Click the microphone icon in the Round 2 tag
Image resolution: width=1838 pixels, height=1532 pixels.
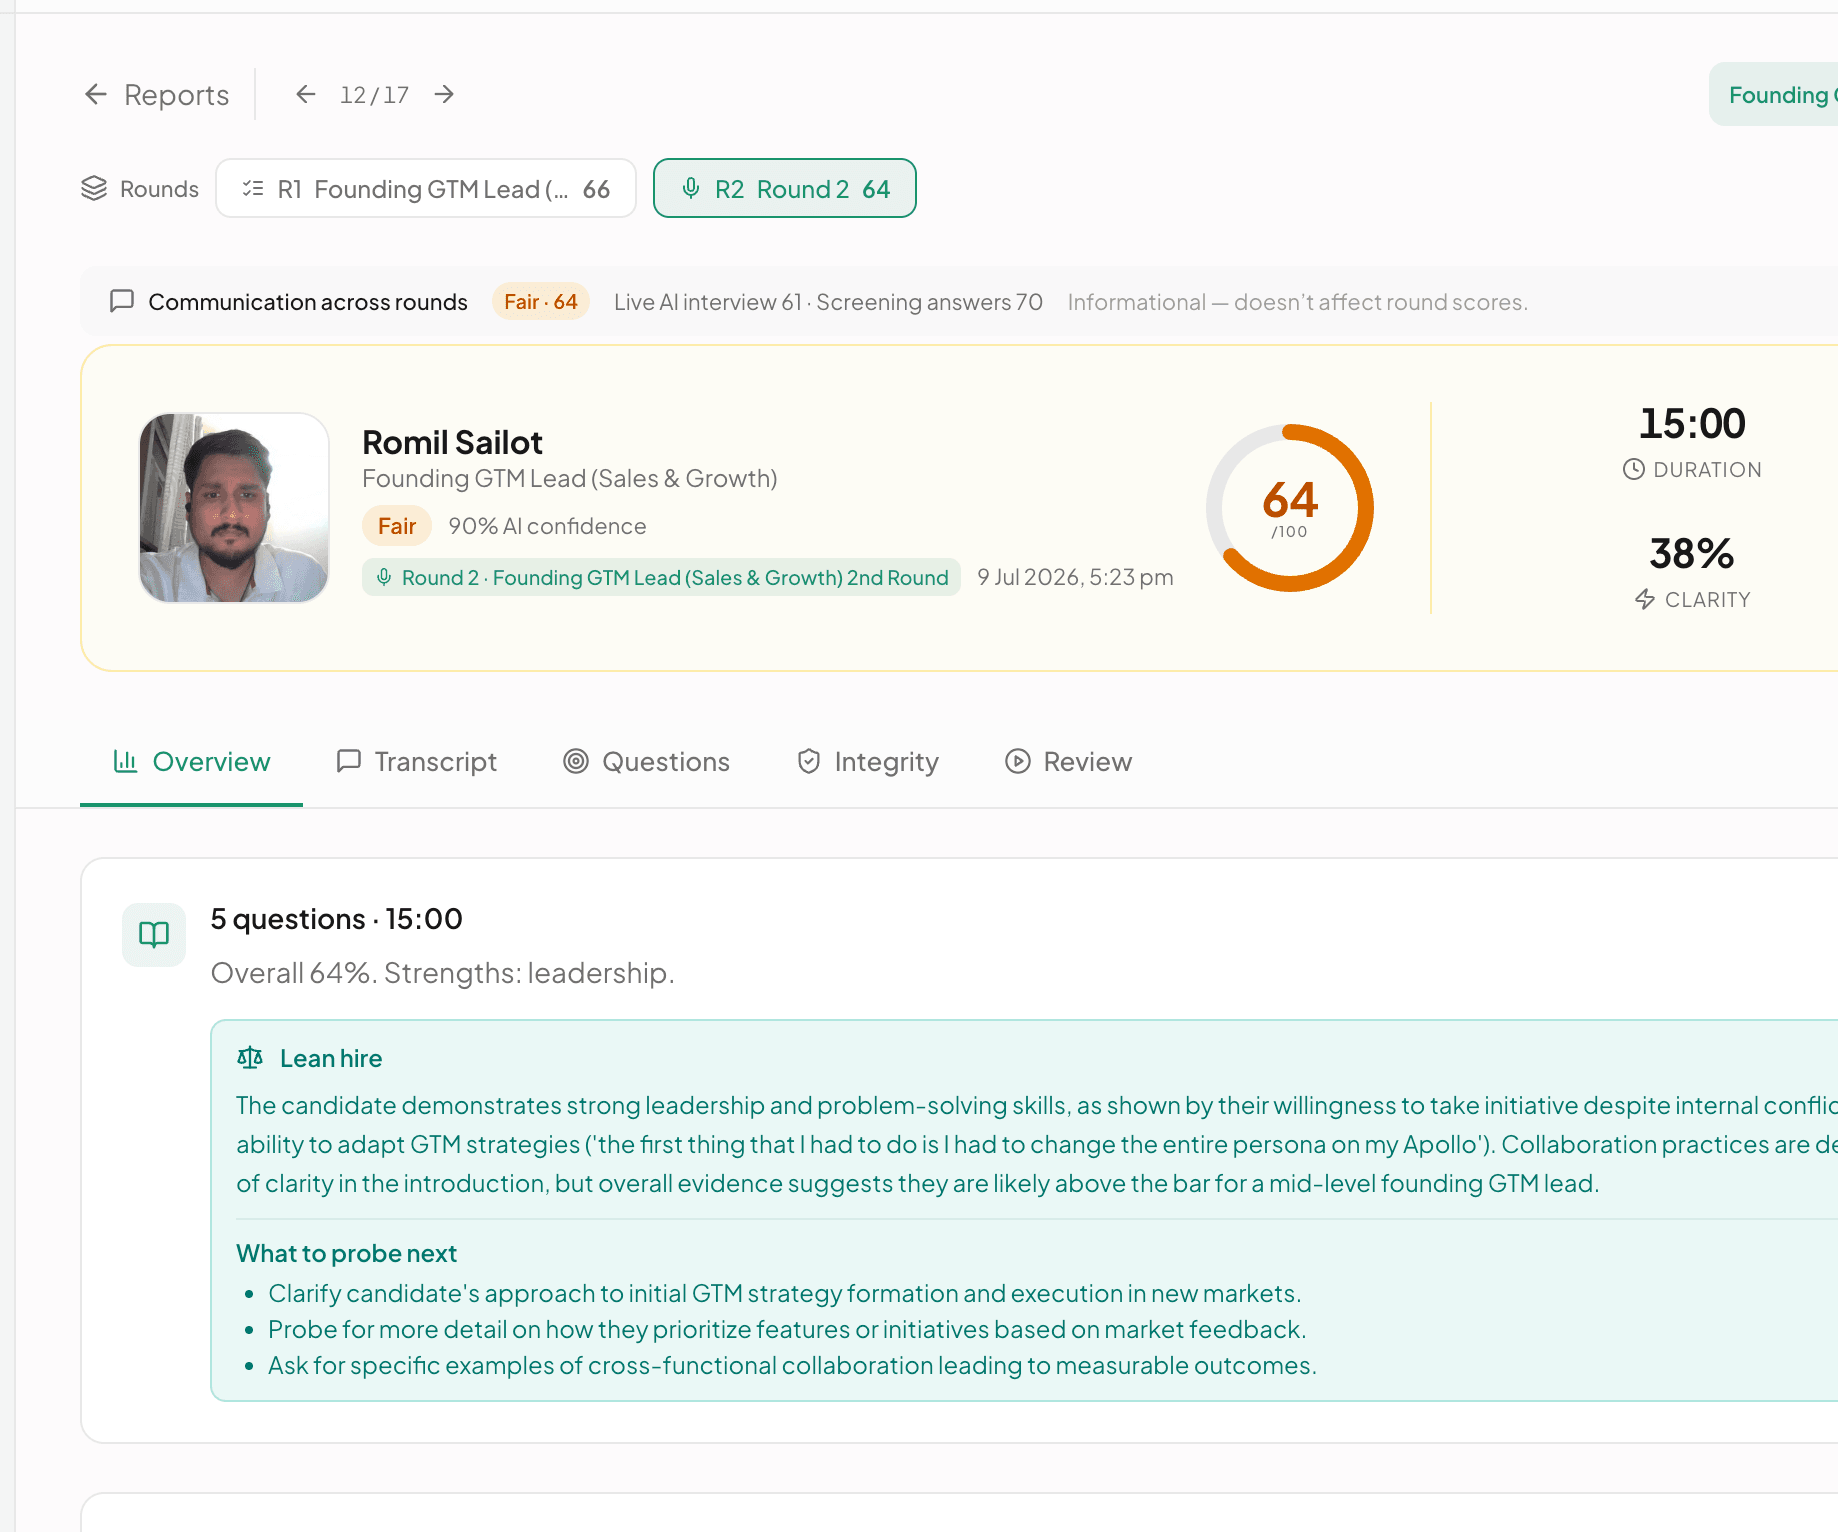(384, 577)
